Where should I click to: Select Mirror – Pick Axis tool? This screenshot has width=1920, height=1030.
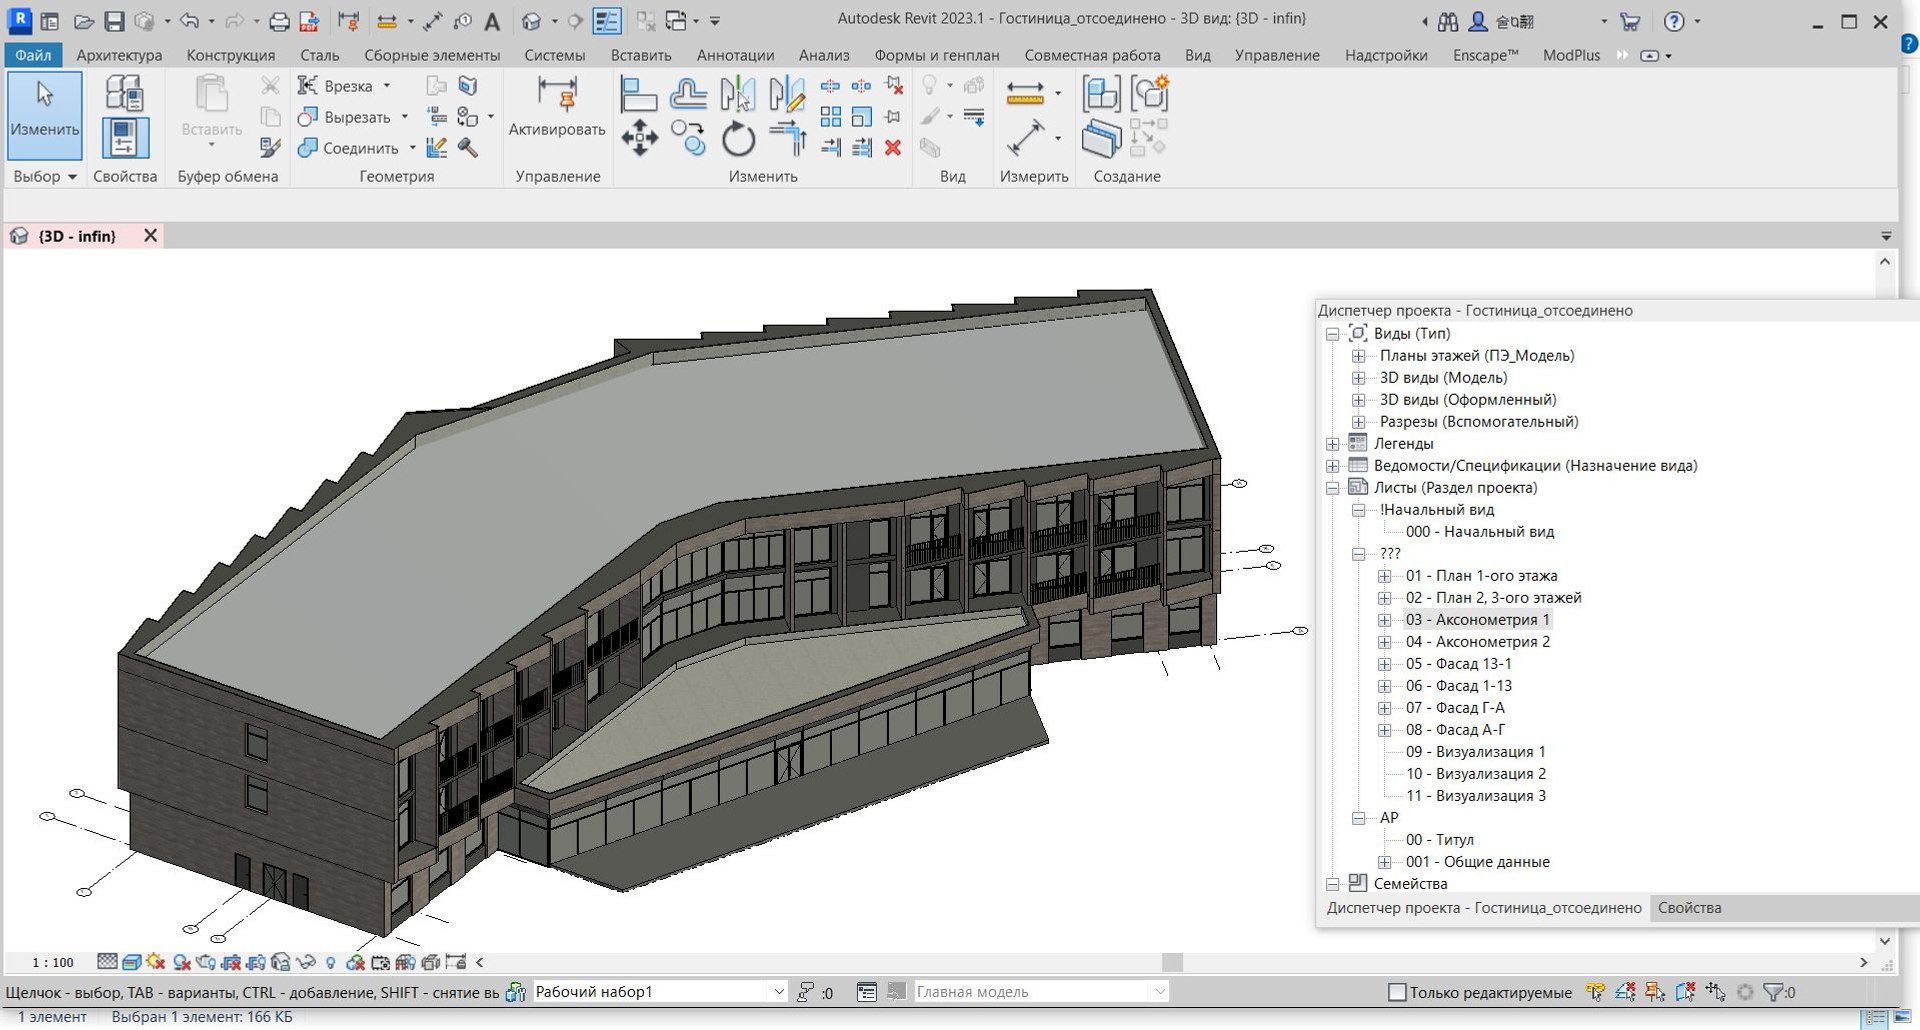click(x=738, y=94)
